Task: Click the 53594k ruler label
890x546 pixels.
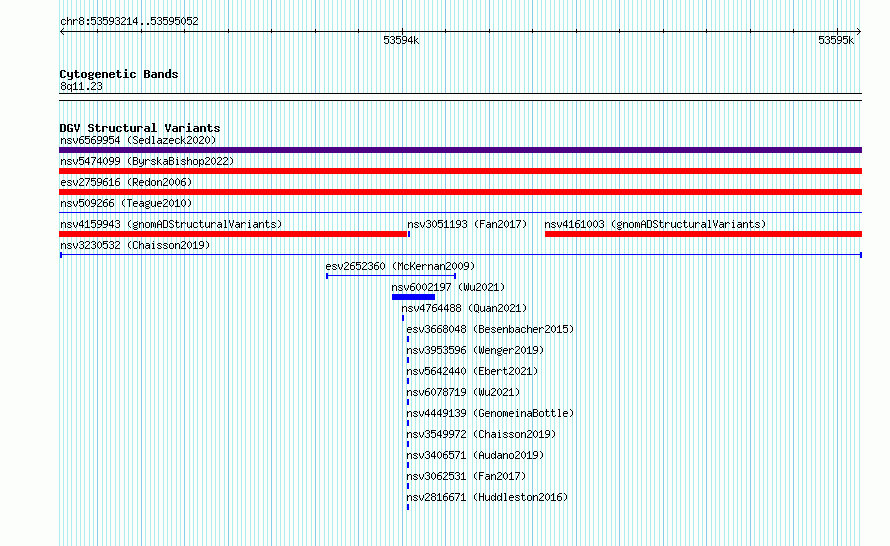Action: click(401, 40)
